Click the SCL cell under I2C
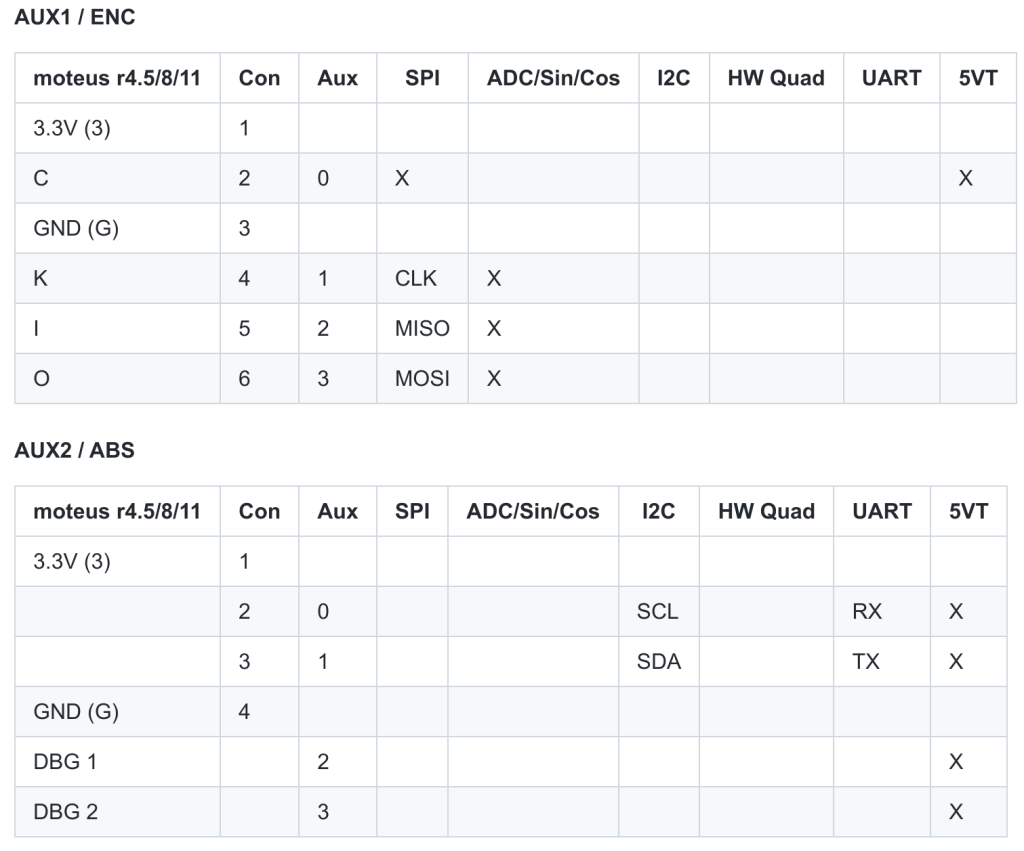 [x=657, y=611]
